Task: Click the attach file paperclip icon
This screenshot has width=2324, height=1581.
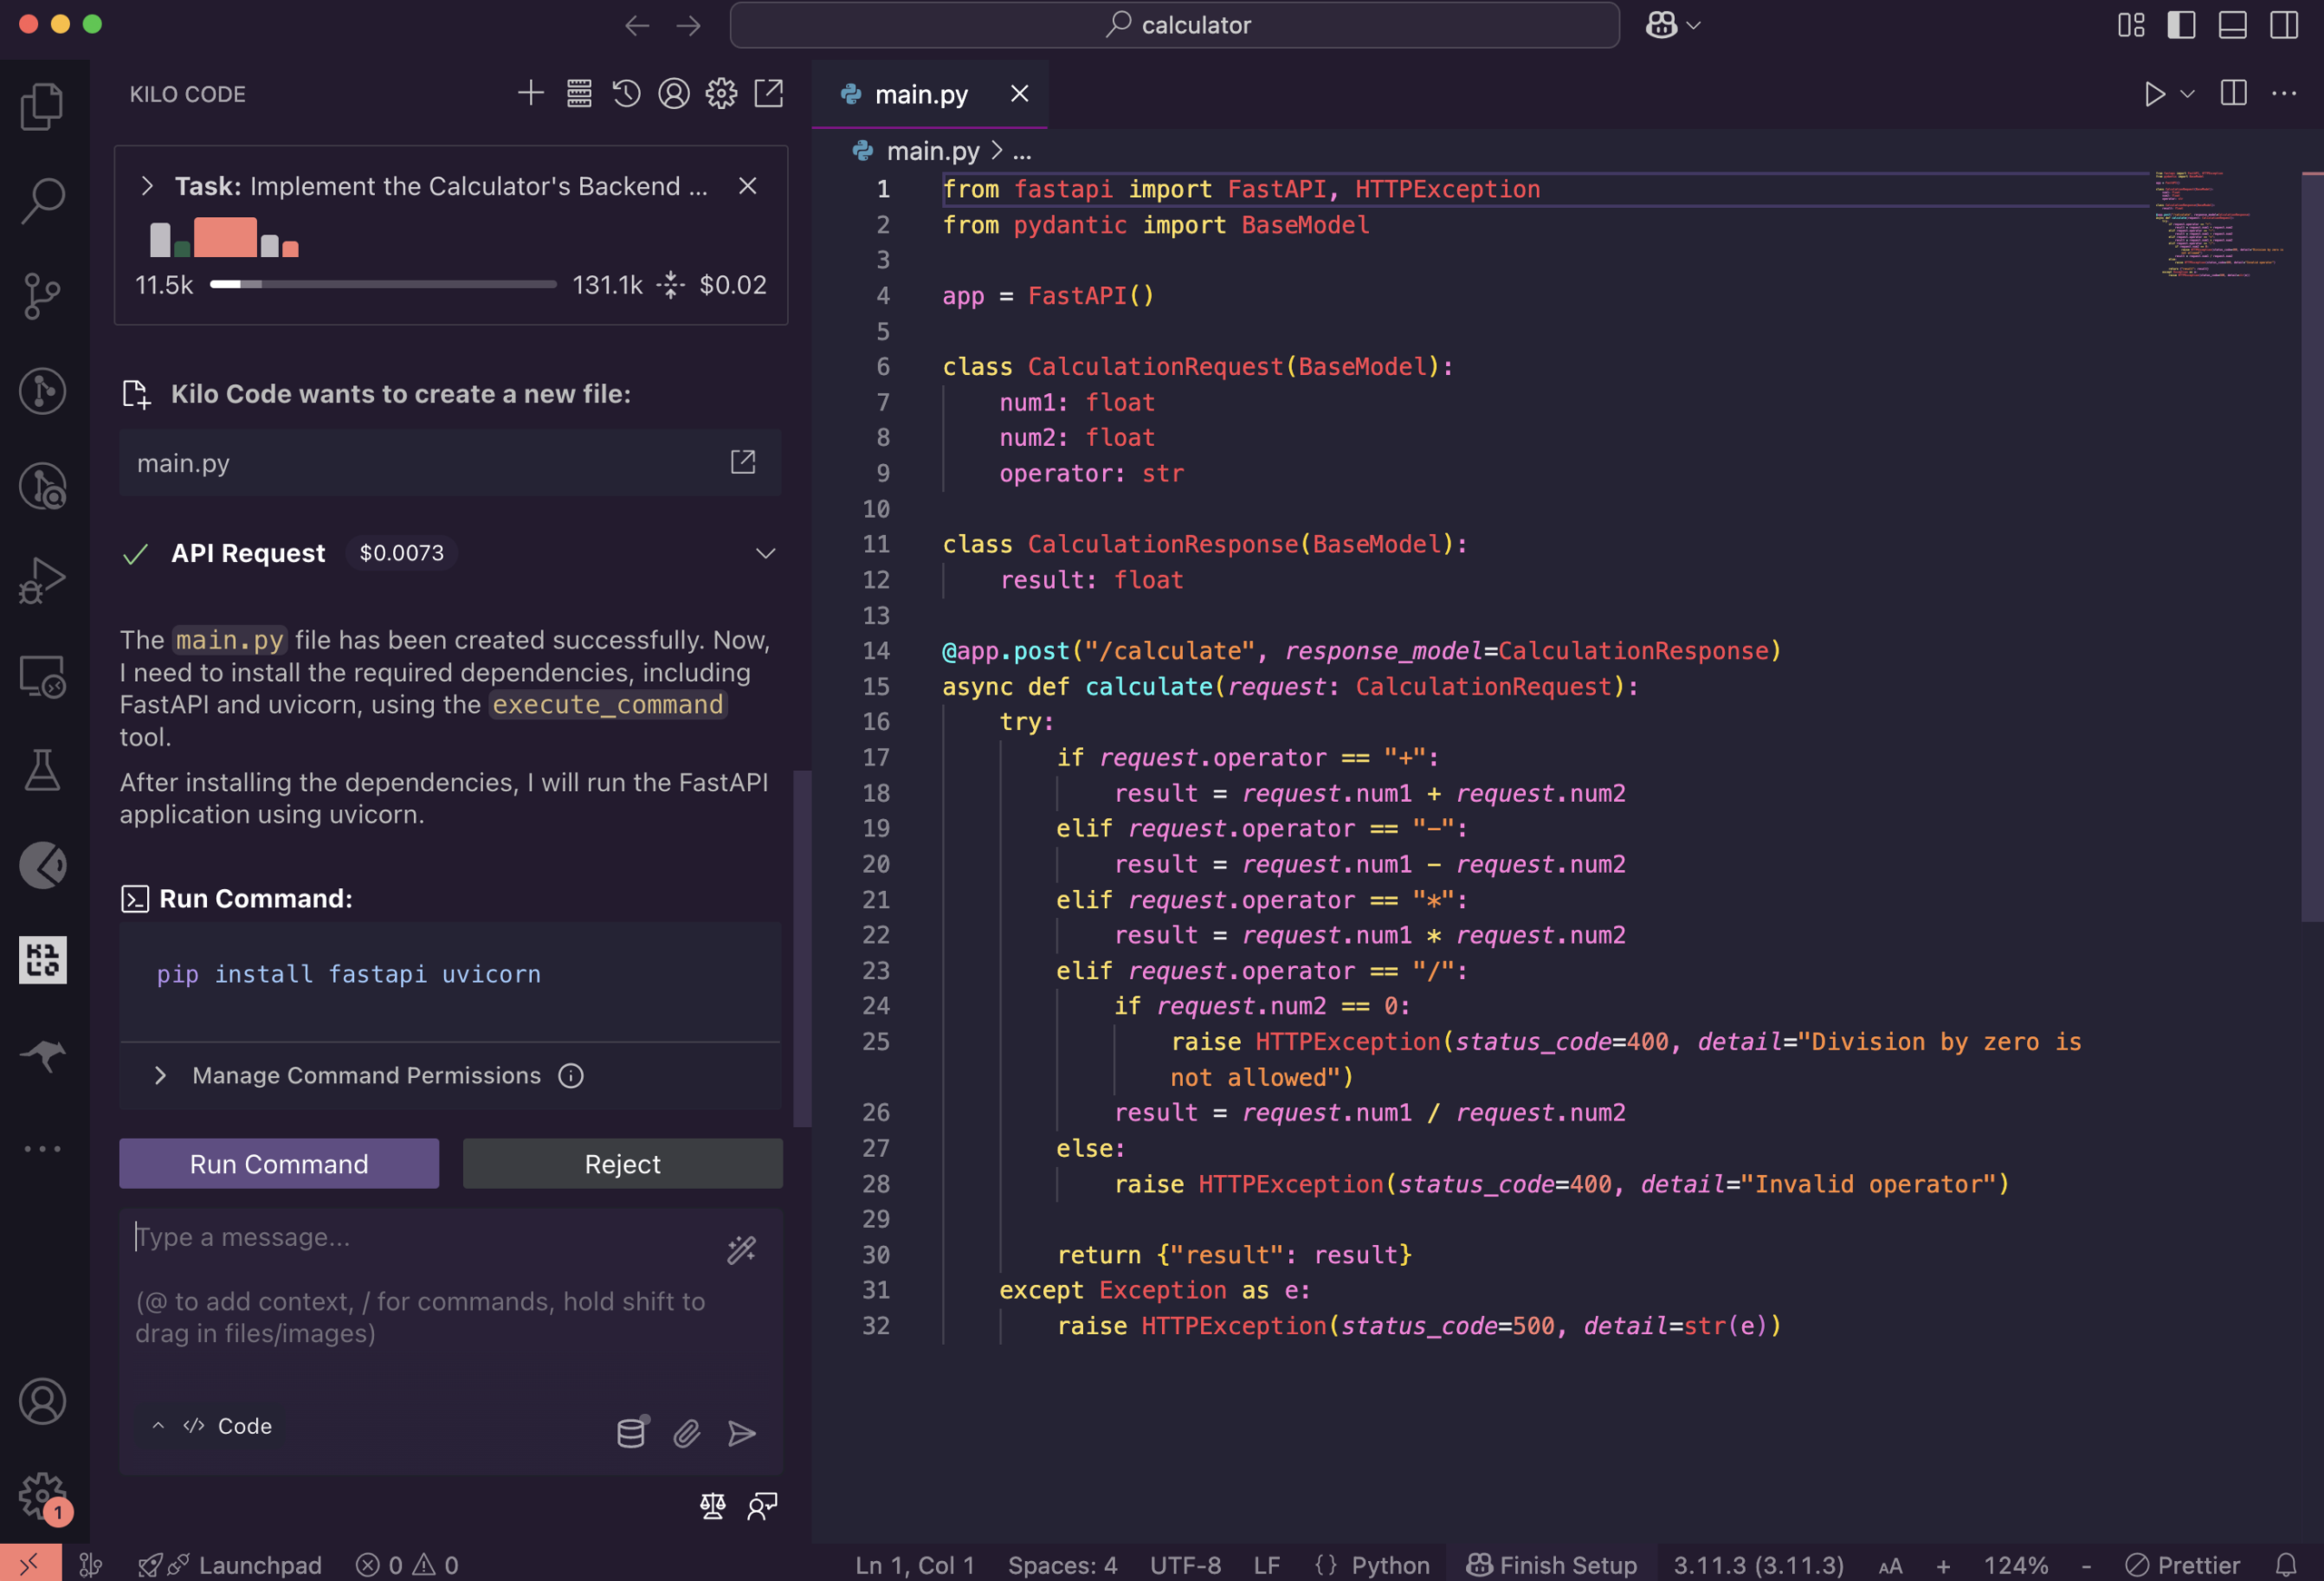Action: [686, 1433]
